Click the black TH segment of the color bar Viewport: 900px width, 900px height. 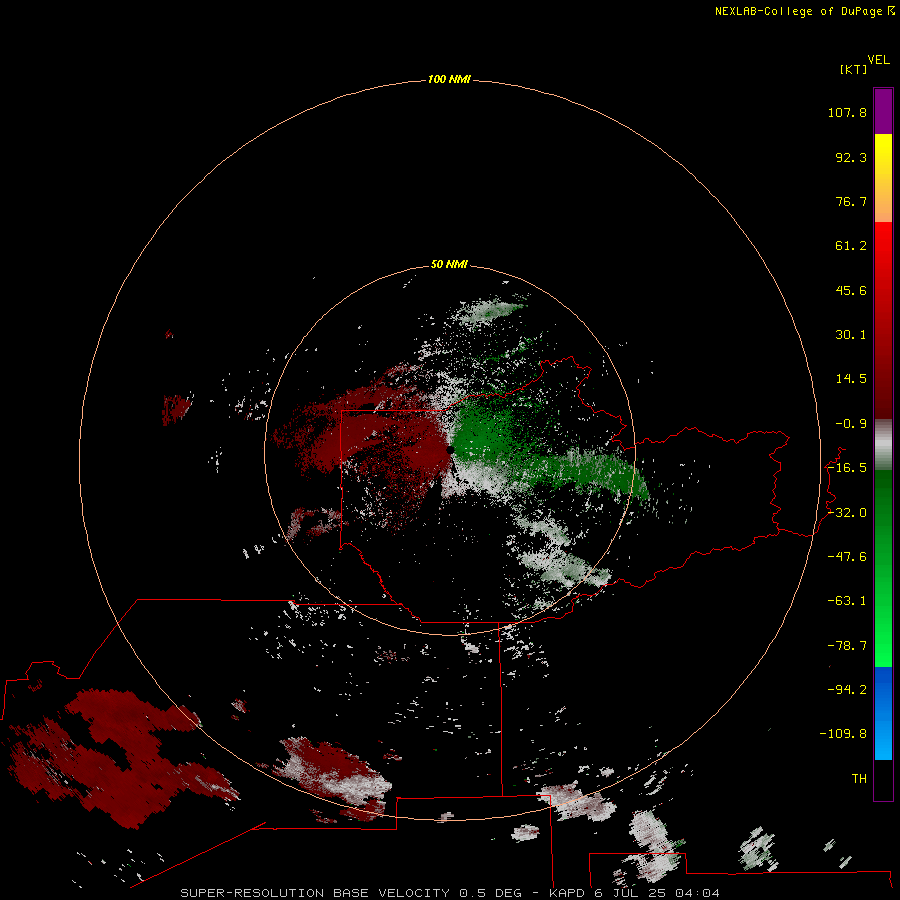click(883, 779)
